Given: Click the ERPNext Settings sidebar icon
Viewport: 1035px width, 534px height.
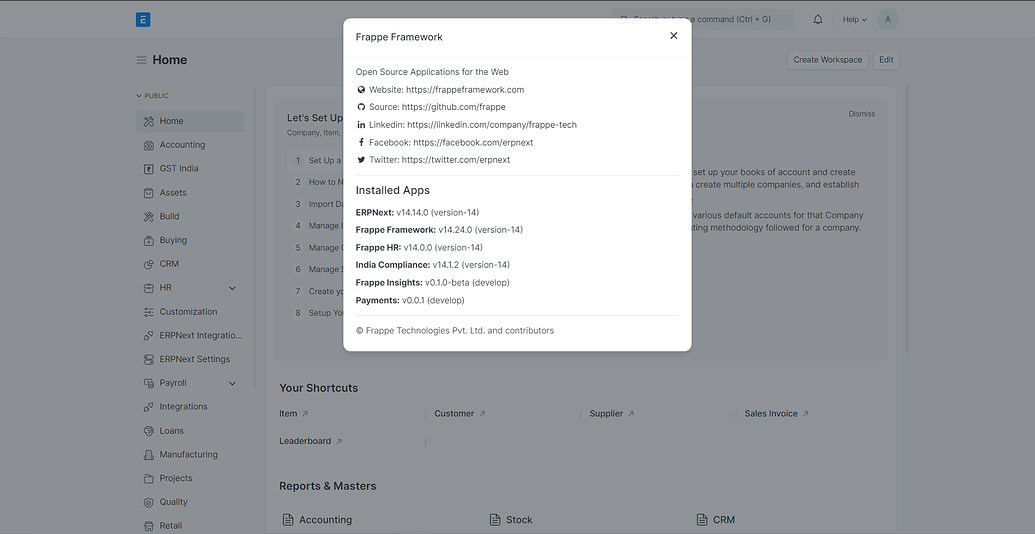Looking at the screenshot, I should (x=149, y=359).
